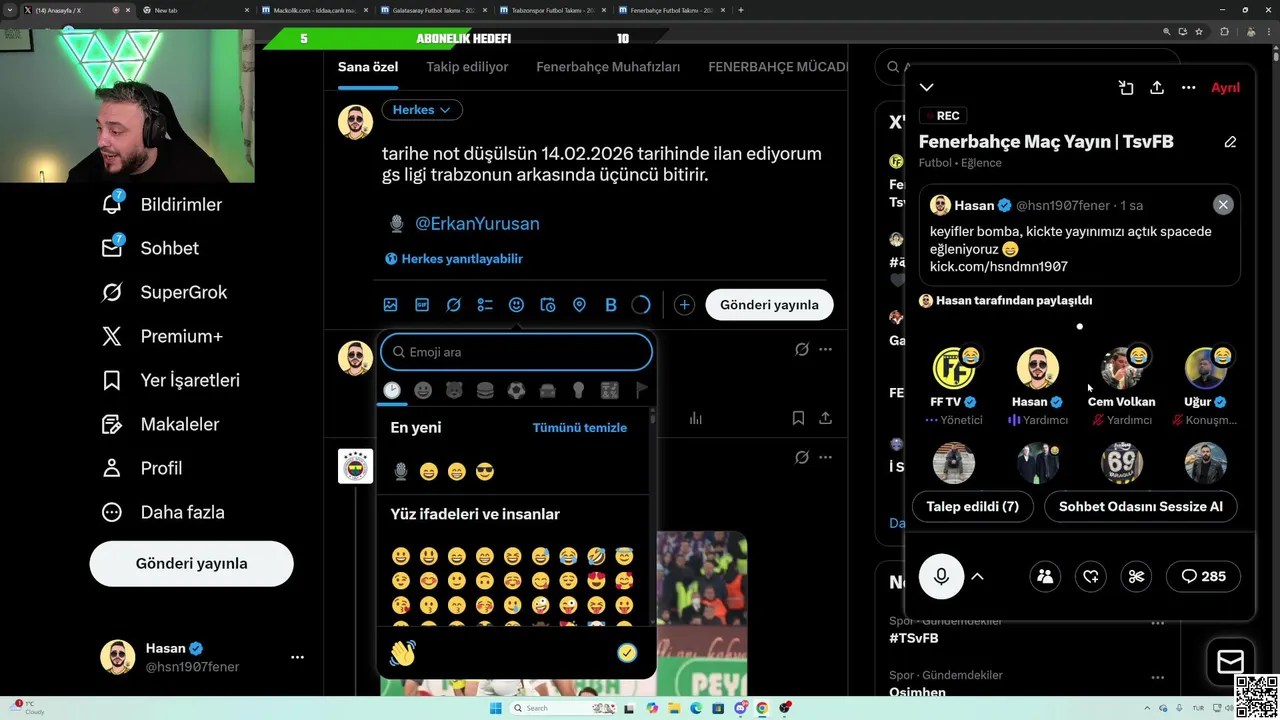1280x720 pixels.
Task: Open Makaleler in sidebar
Action: click(x=159, y=424)
